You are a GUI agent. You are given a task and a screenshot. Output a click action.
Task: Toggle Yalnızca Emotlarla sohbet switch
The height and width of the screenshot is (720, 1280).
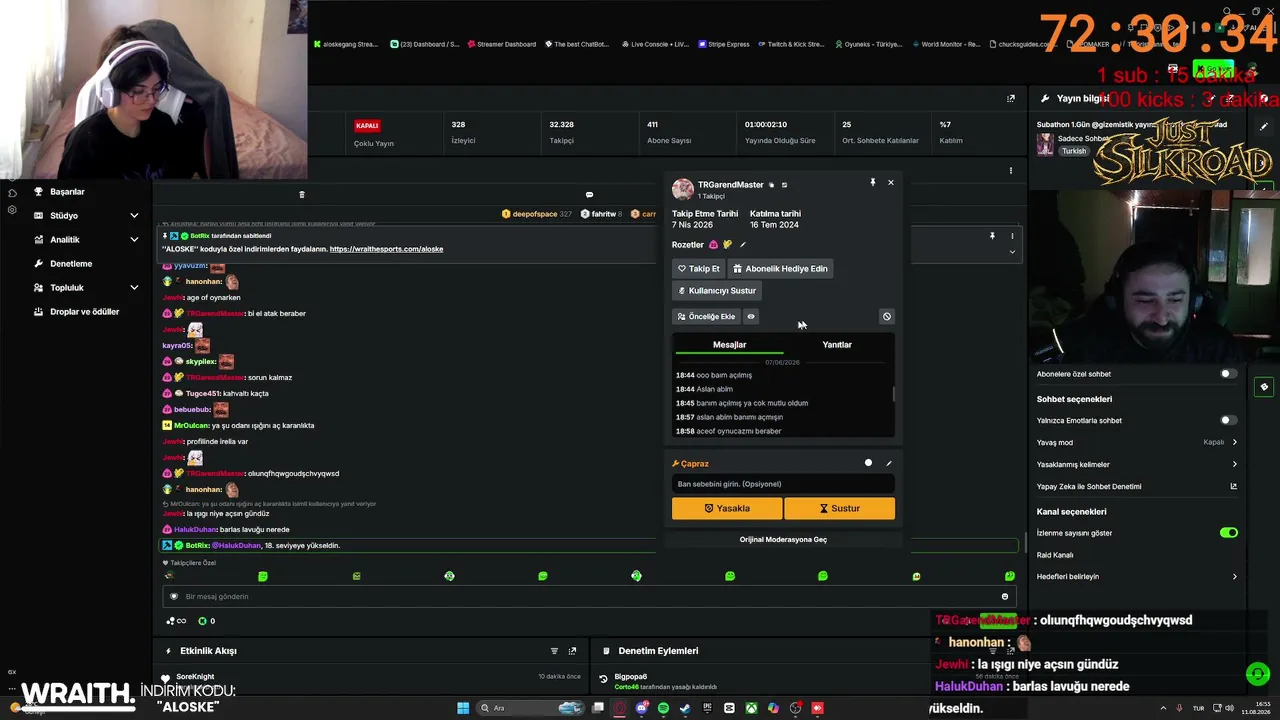tap(1228, 421)
